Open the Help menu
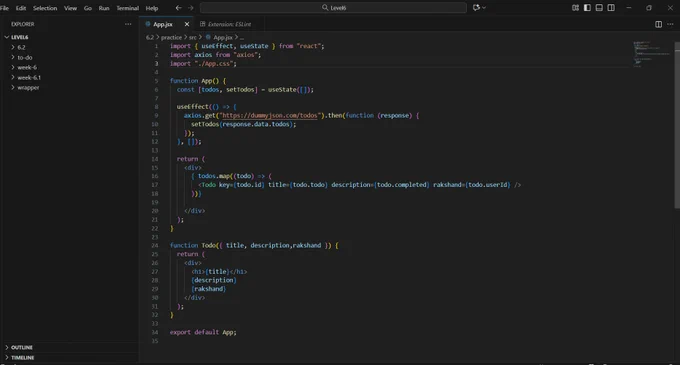 (x=152, y=8)
